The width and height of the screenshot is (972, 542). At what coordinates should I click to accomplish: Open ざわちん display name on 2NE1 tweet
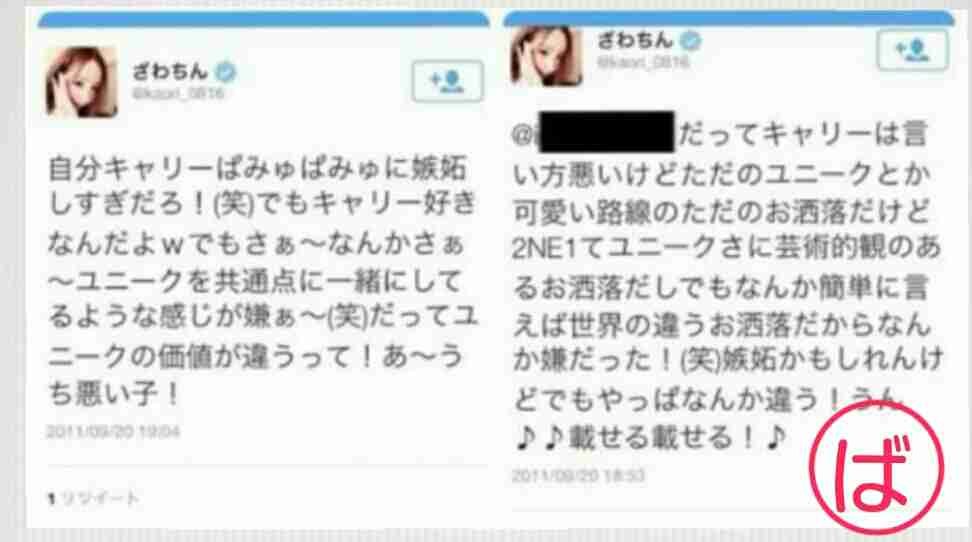click(635, 40)
